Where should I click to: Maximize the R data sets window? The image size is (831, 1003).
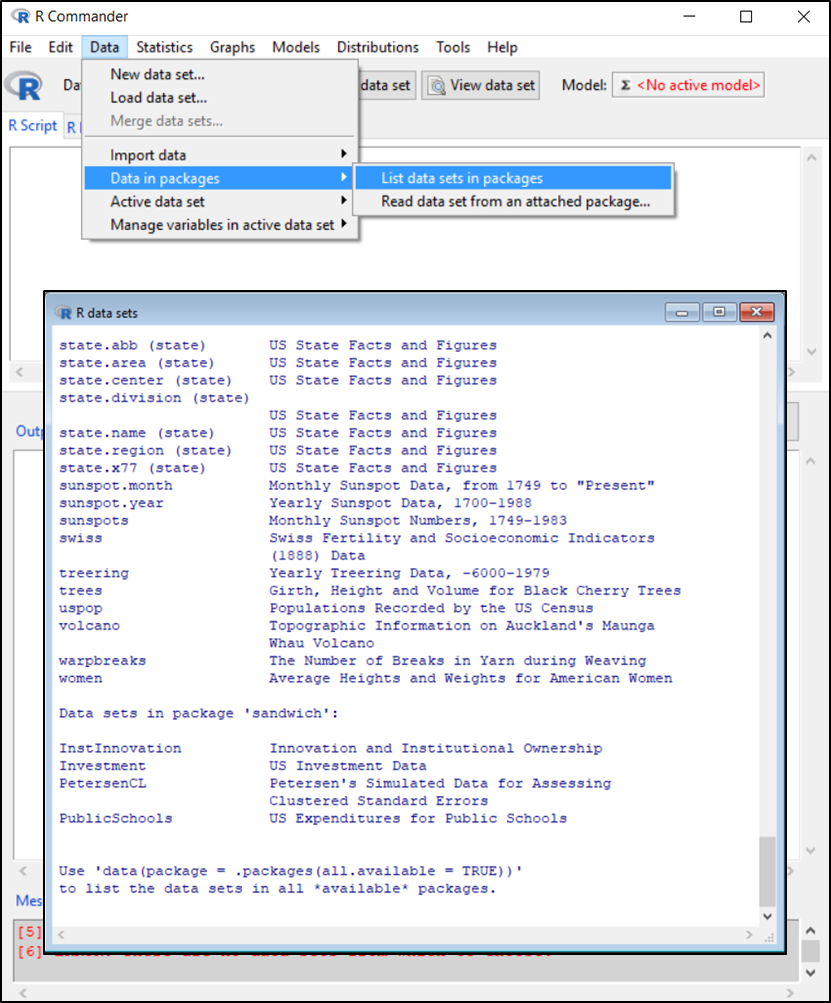(x=719, y=312)
